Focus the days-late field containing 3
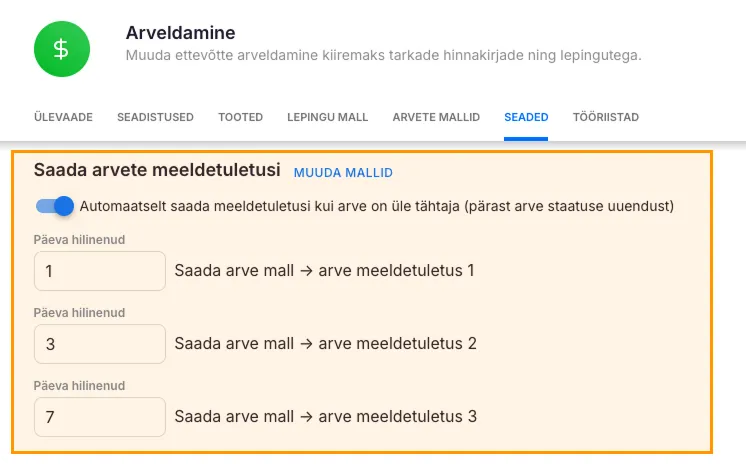Image resolution: width=746 pixels, height=464 pixels. coord(99,344)
